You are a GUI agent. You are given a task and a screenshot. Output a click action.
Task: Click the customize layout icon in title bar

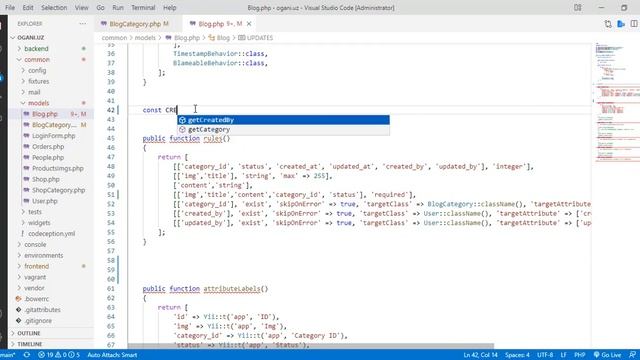point(578,8)
